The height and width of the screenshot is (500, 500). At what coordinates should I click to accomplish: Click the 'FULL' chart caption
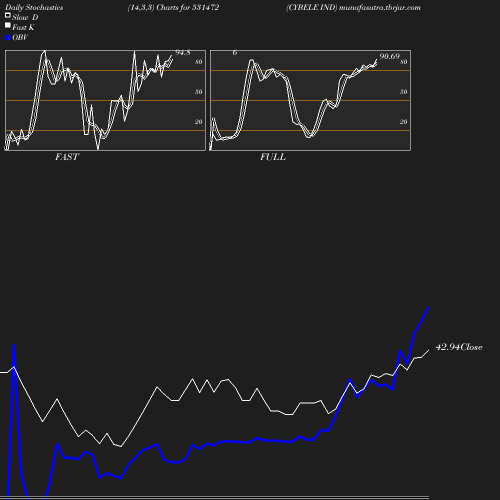coord(273,157)
